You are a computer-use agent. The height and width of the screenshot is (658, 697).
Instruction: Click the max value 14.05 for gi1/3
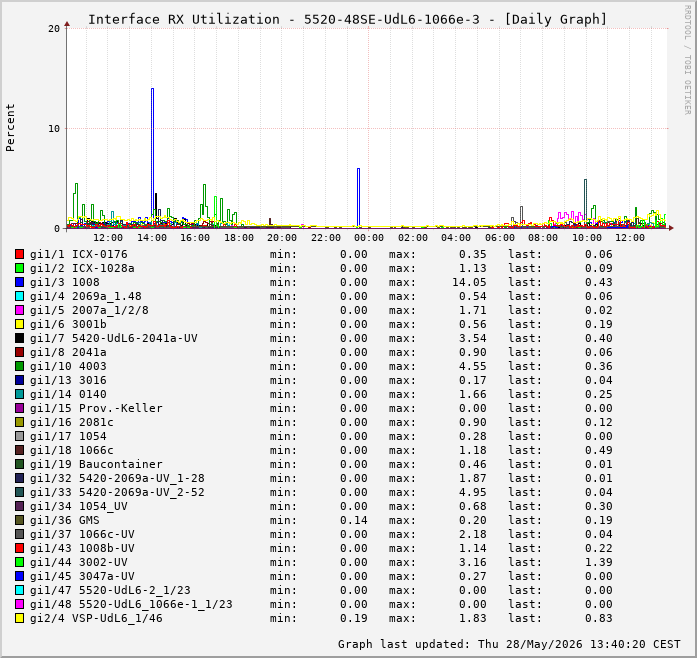pos(469,282)
